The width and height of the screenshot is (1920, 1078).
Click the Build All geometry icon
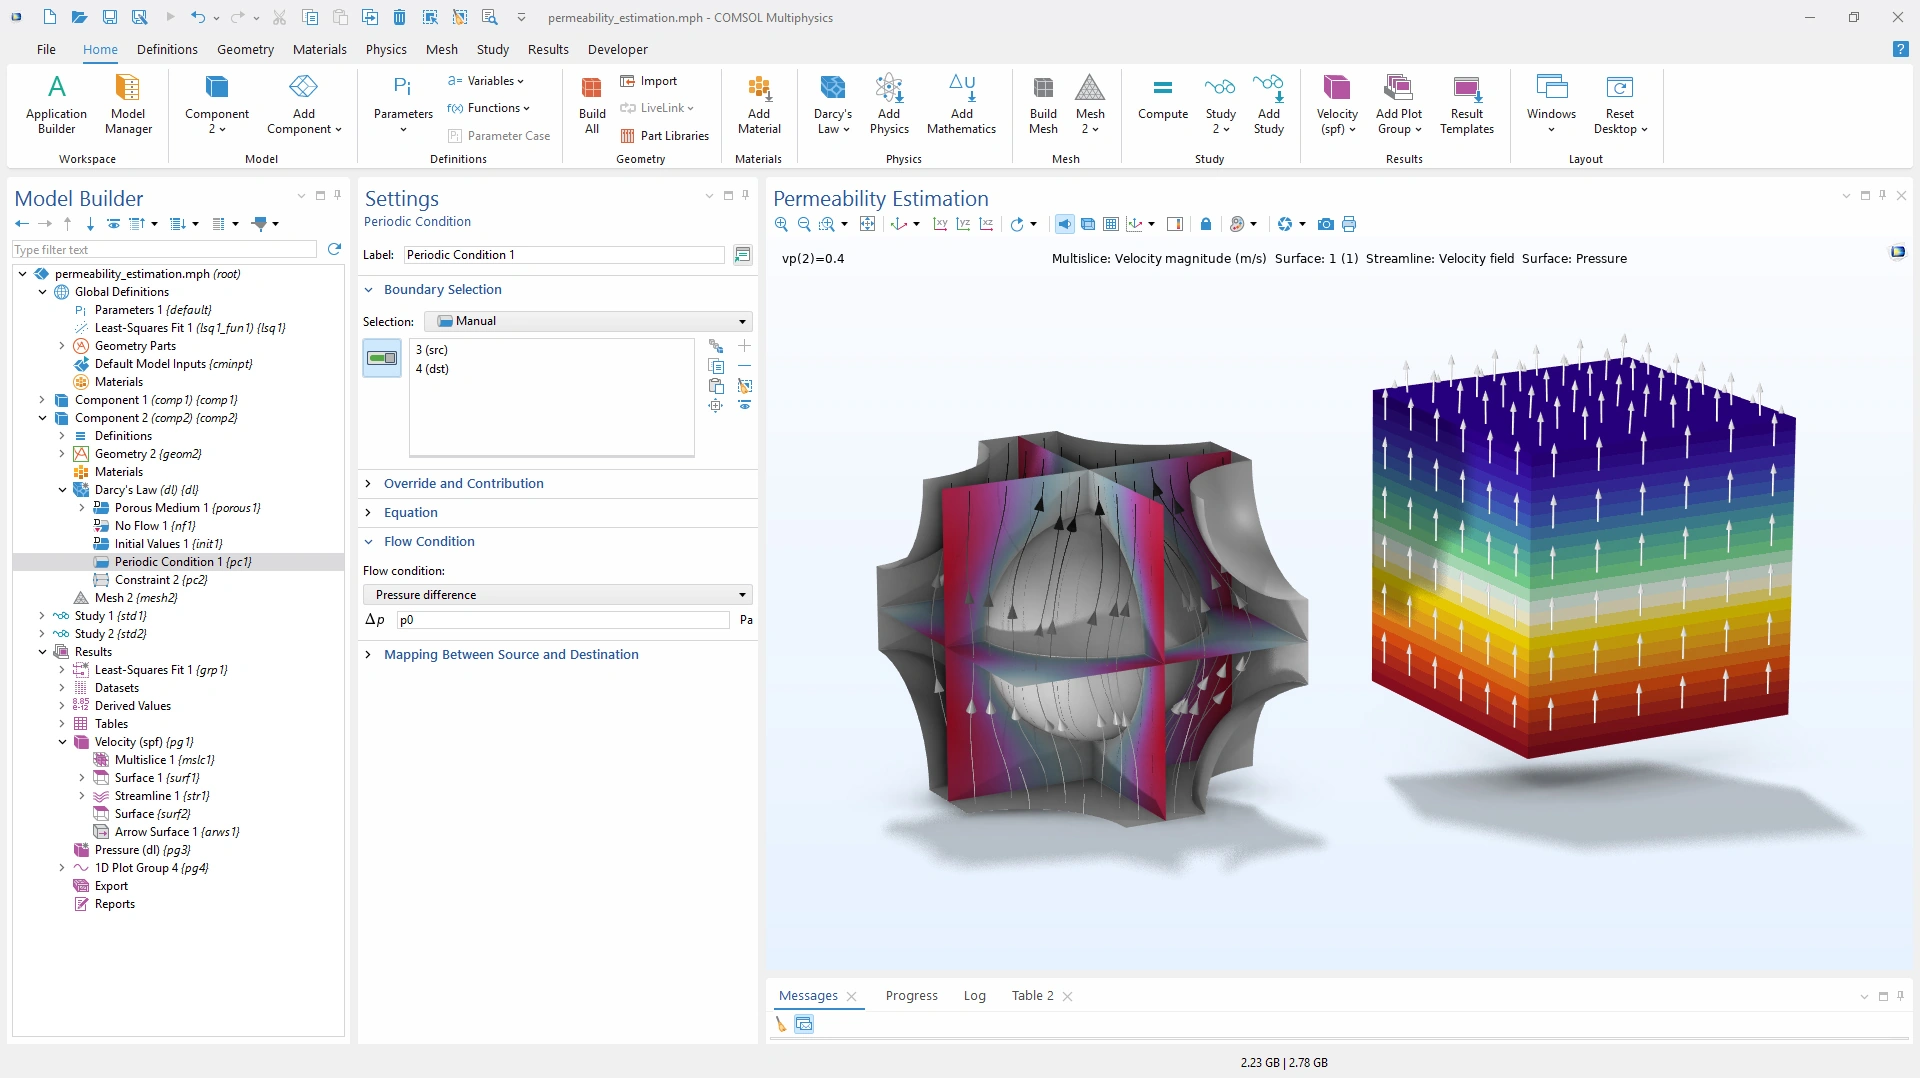[592, 104]
